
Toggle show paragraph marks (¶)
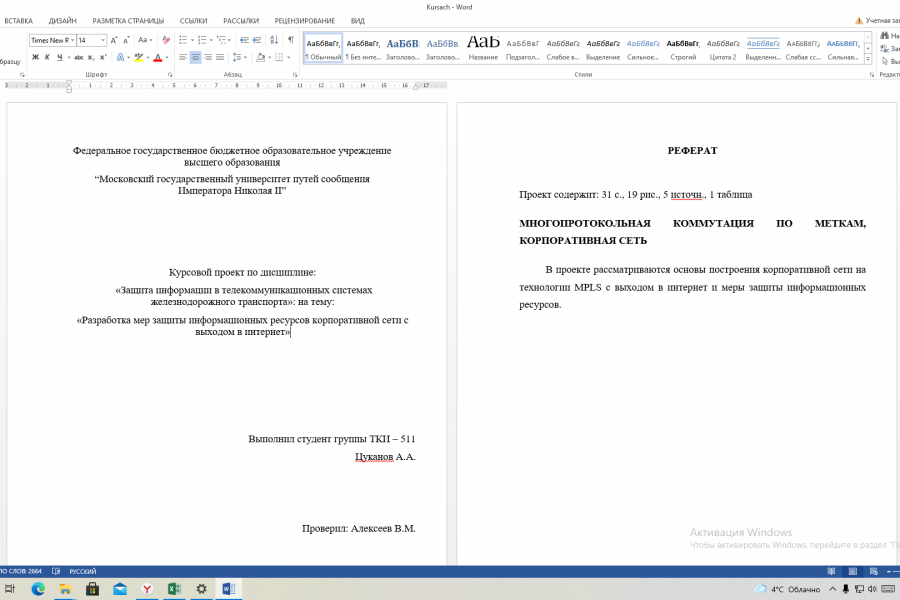(x=290, y=40)
